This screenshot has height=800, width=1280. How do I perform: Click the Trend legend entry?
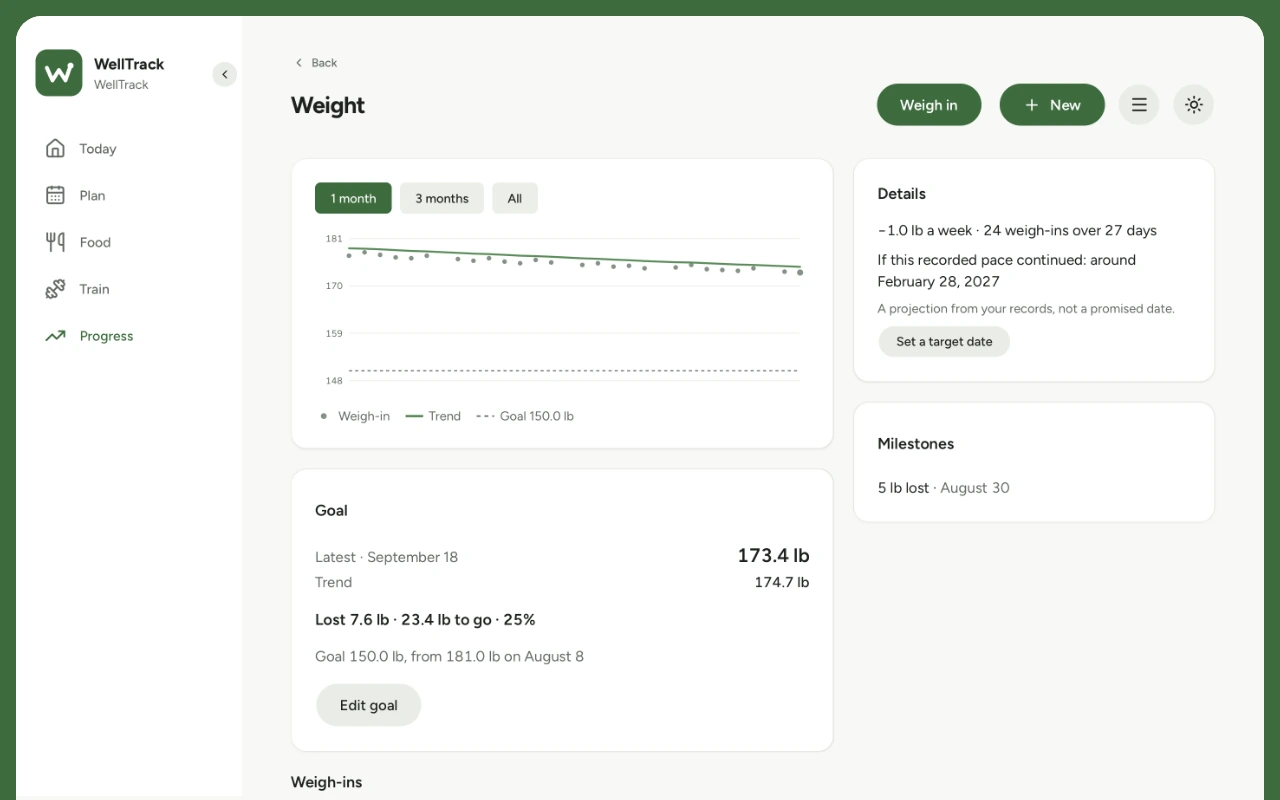tap(433, 416)
